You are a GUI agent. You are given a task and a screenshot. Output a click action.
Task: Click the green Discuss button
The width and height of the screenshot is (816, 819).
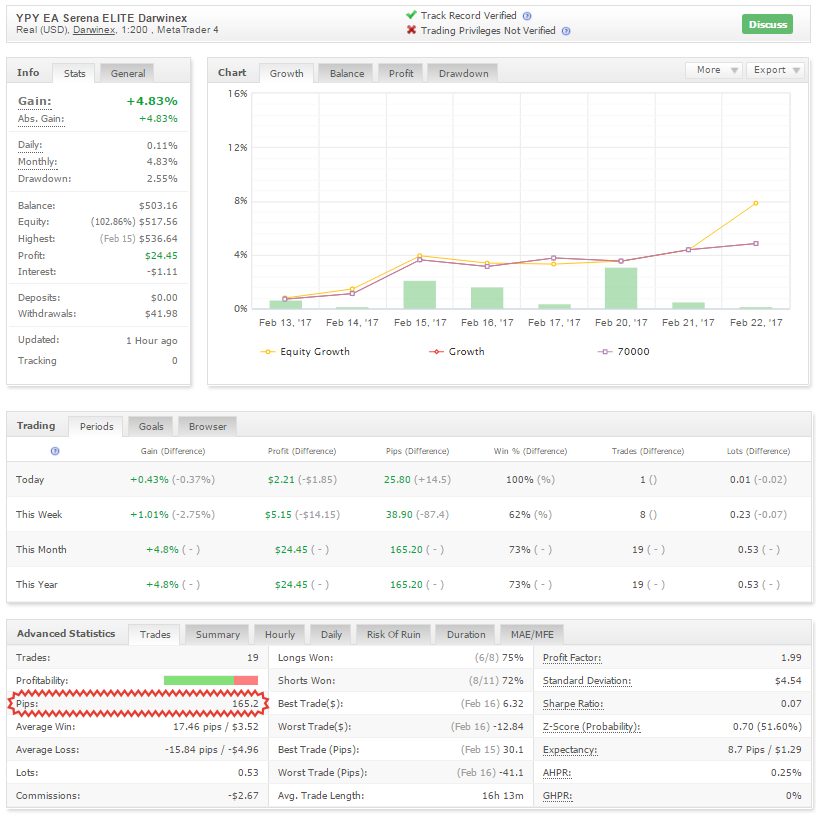[767, 24]
